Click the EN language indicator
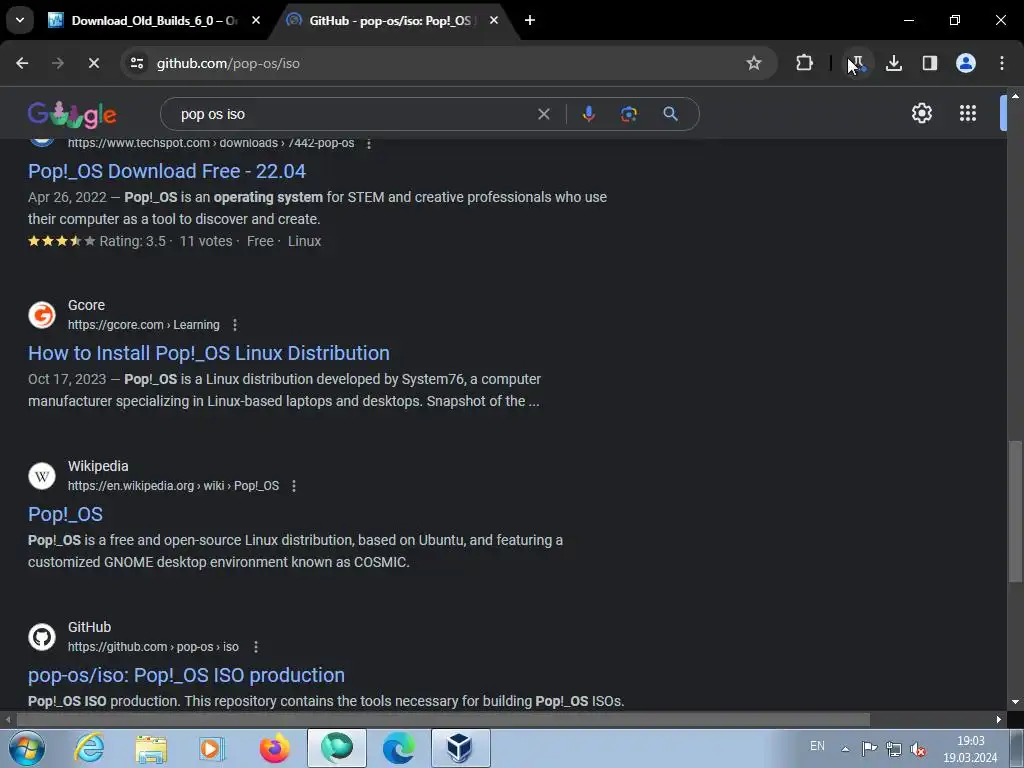Screen dimensions: 1024x768 [817, 746]
